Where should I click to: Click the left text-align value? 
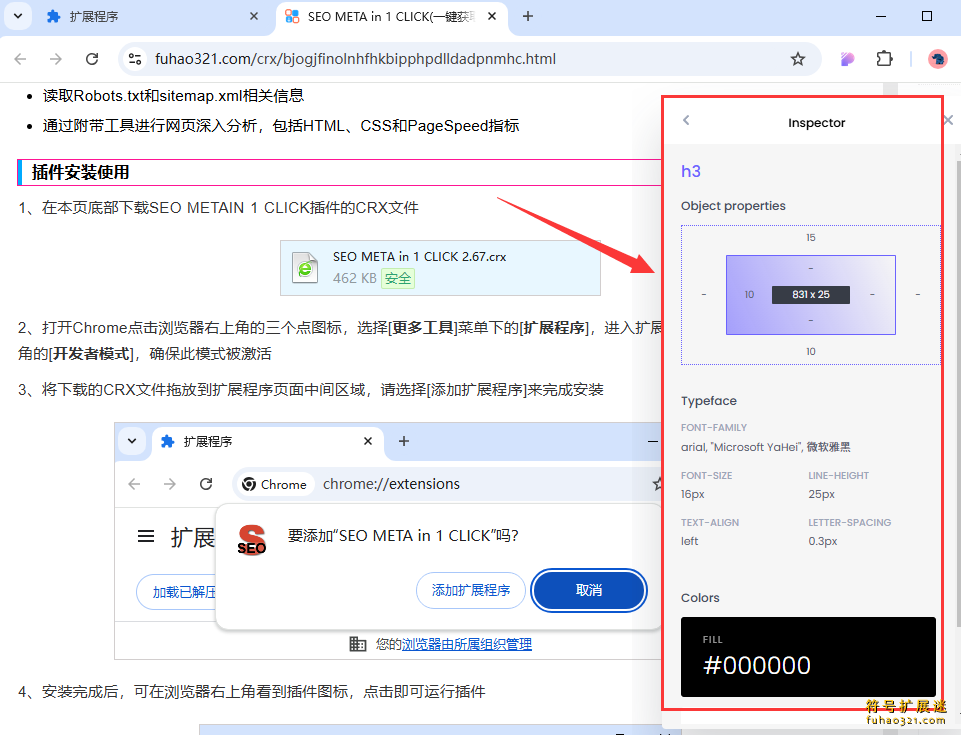pos(689,541)
